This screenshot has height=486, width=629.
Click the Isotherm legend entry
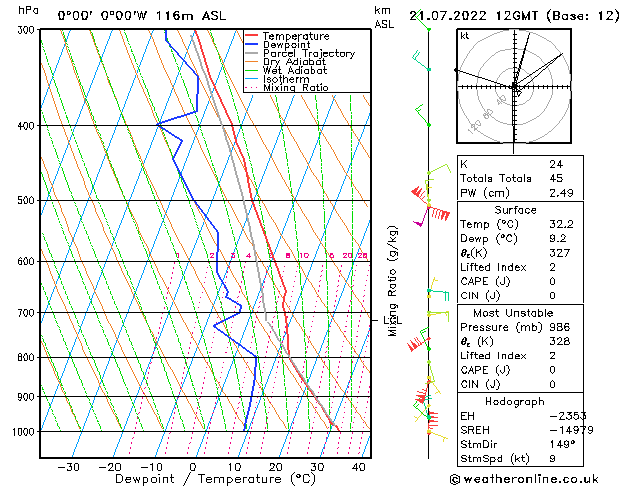(x=286, y=79)
